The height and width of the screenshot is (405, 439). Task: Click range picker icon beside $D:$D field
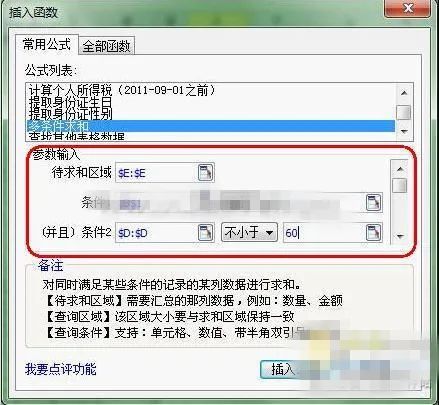[205, 232]
